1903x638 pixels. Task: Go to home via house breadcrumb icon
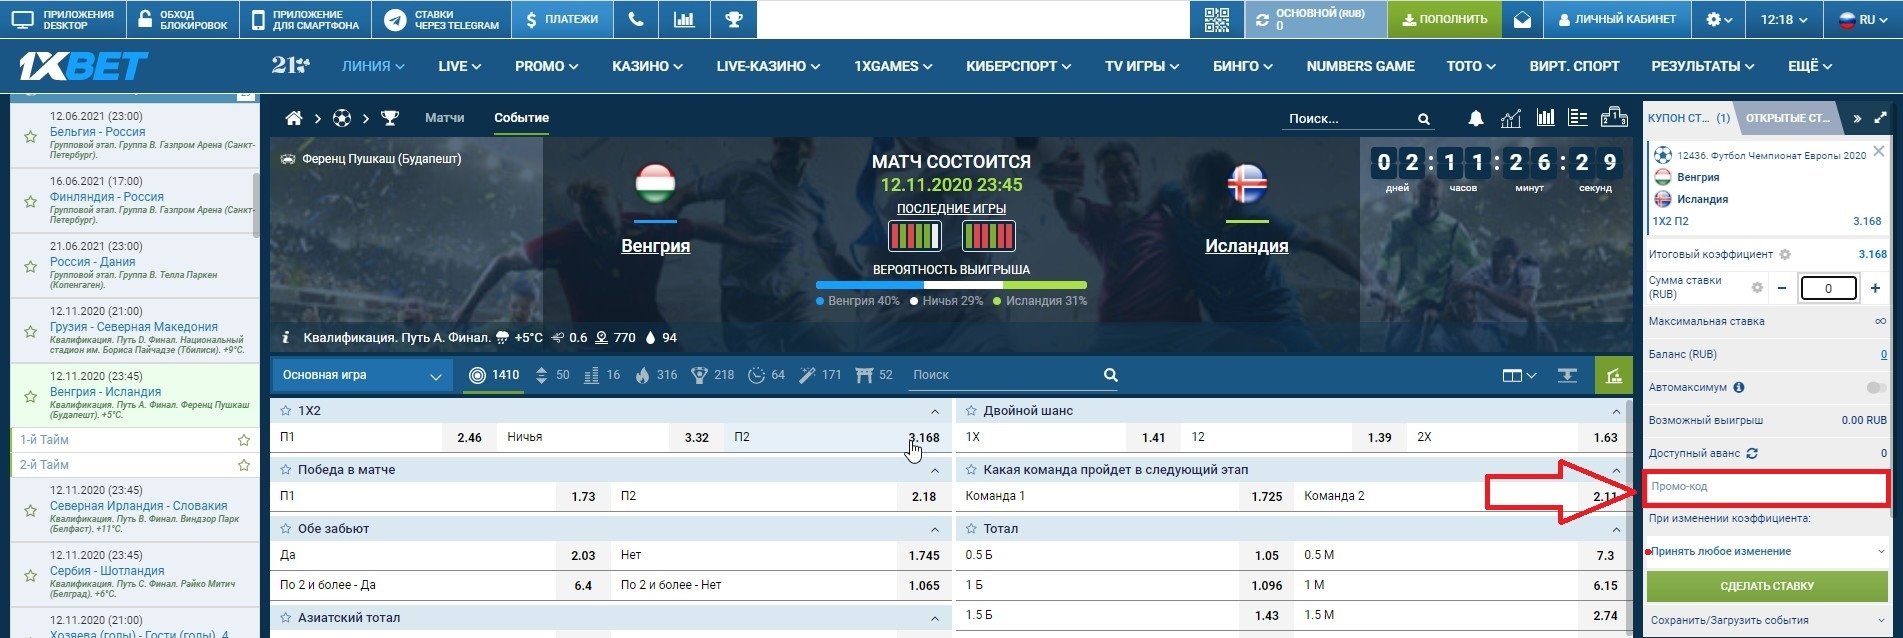(x=294, y=118)
